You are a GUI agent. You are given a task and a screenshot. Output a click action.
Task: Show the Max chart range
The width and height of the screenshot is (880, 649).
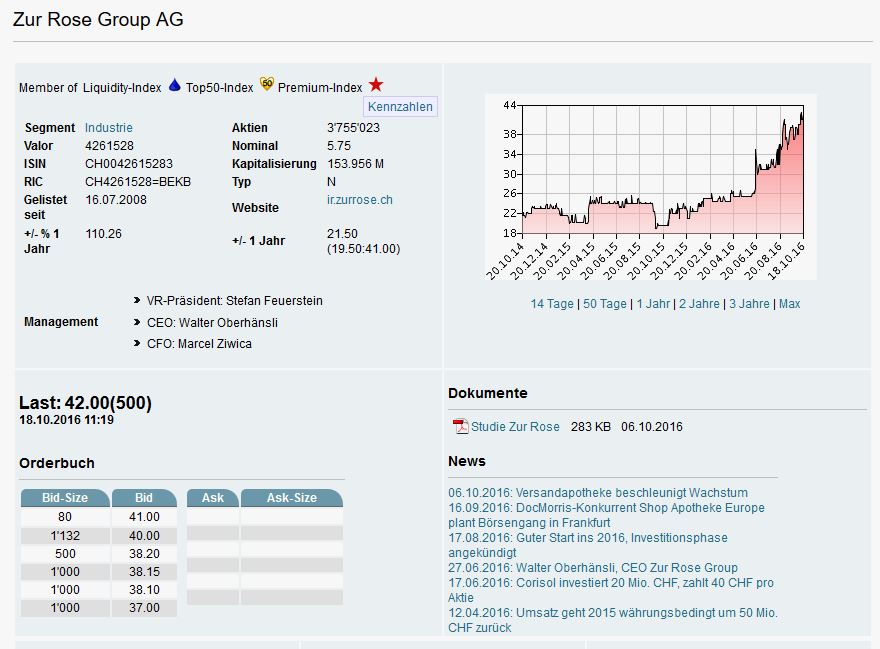pos(789,304)
